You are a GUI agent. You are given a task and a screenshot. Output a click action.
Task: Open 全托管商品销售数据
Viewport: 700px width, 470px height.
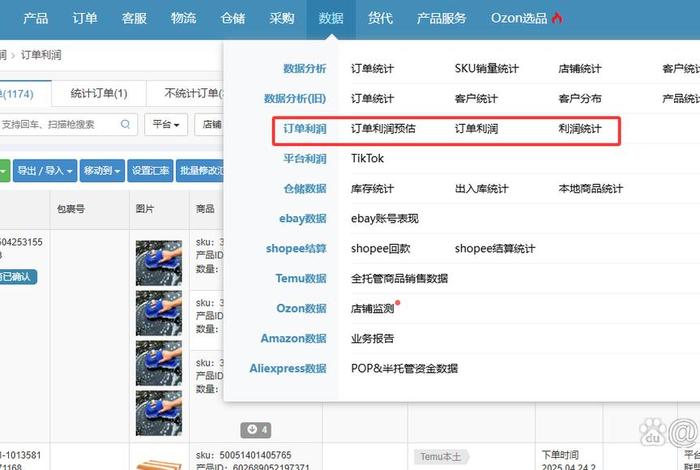[x=399, y=279]
